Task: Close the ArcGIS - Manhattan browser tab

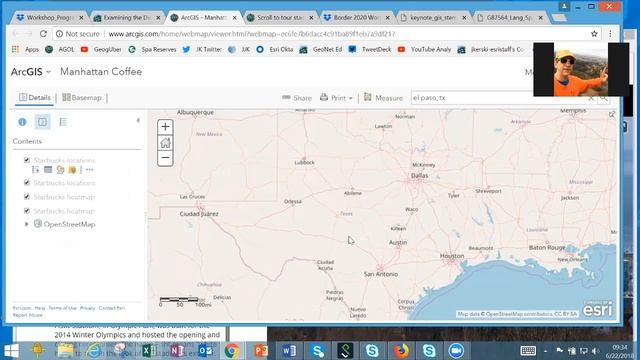Action: [x=235, y=18]
